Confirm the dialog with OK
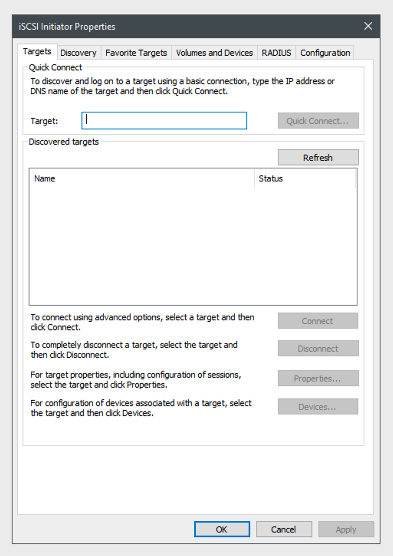This screenshot has height=556, width=393. [x=222, y=529]
